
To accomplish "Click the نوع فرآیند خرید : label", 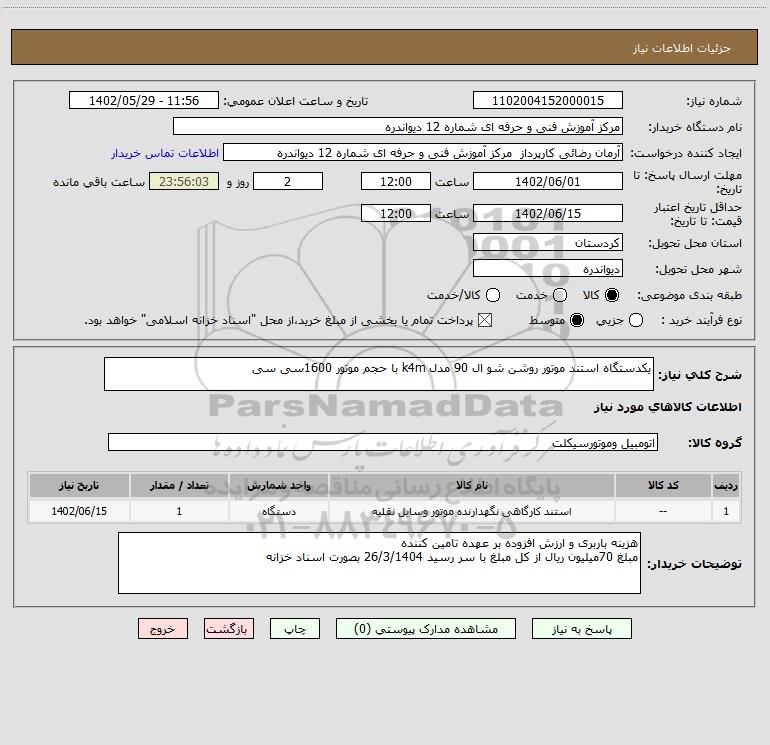I will 701,321.
